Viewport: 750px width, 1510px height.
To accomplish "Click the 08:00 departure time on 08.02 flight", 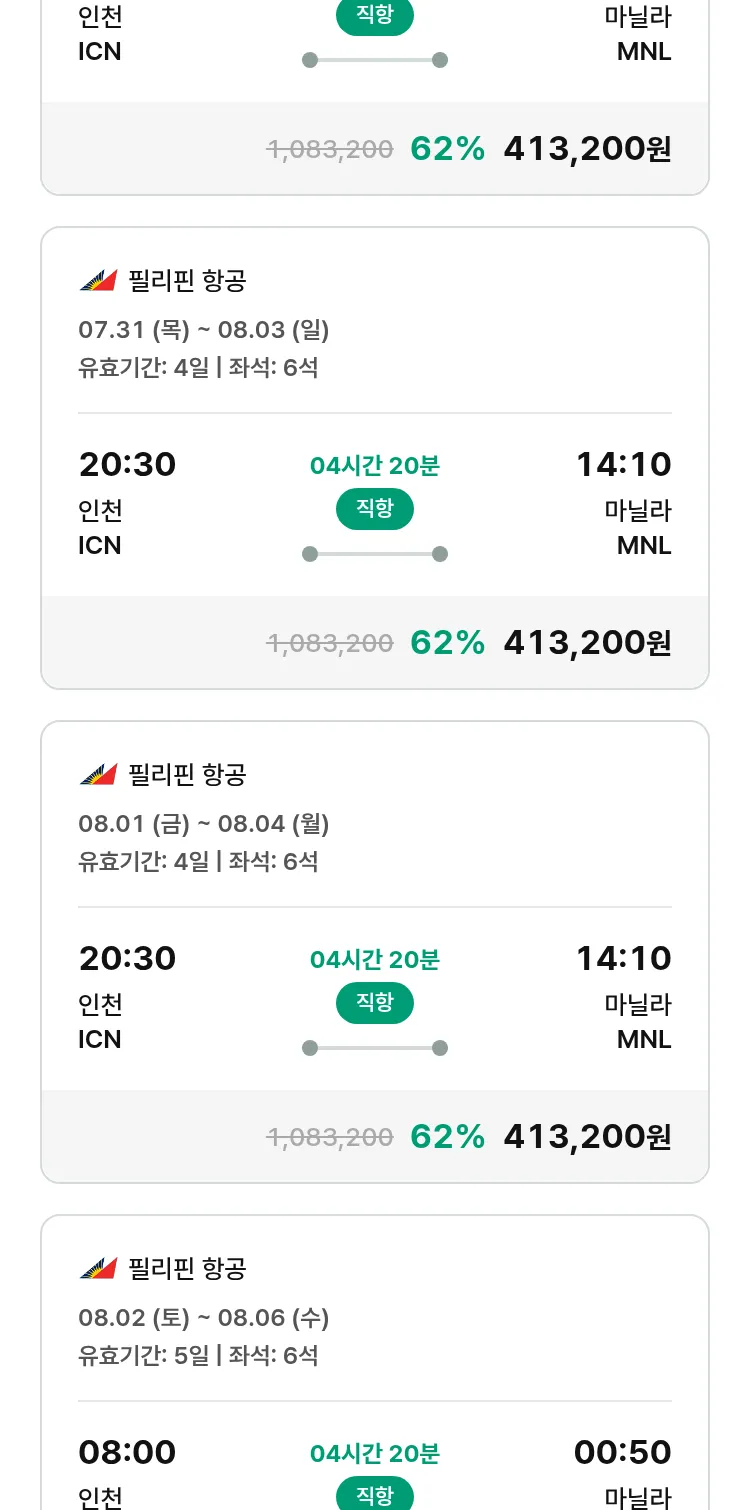I will tap(127, 1452).
